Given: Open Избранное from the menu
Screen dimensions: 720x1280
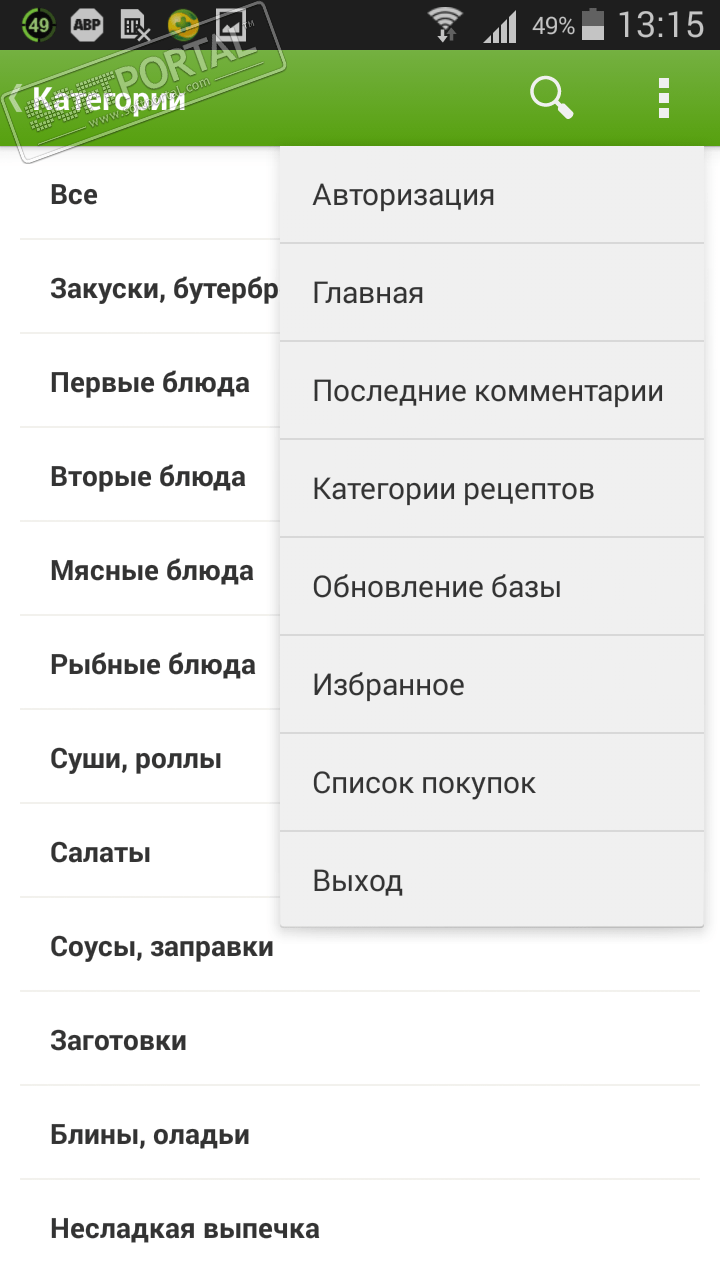Looking at the screenshot, I should pos(491,685).
